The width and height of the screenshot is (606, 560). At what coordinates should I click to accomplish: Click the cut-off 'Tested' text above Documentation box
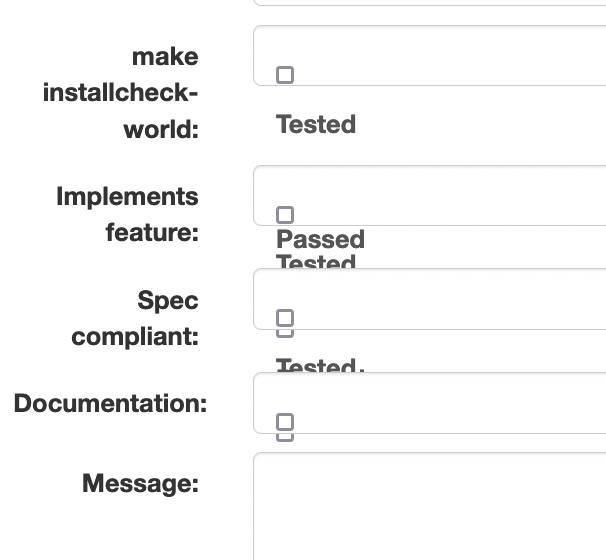[316, 366]
